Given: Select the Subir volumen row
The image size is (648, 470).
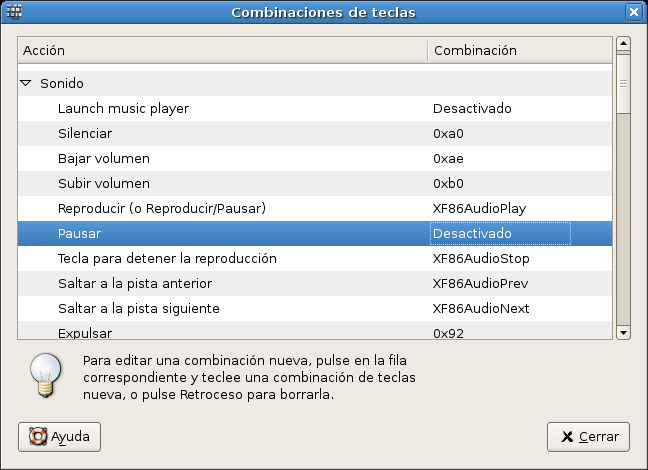Looking at the screenshot, I should point(104,183).
